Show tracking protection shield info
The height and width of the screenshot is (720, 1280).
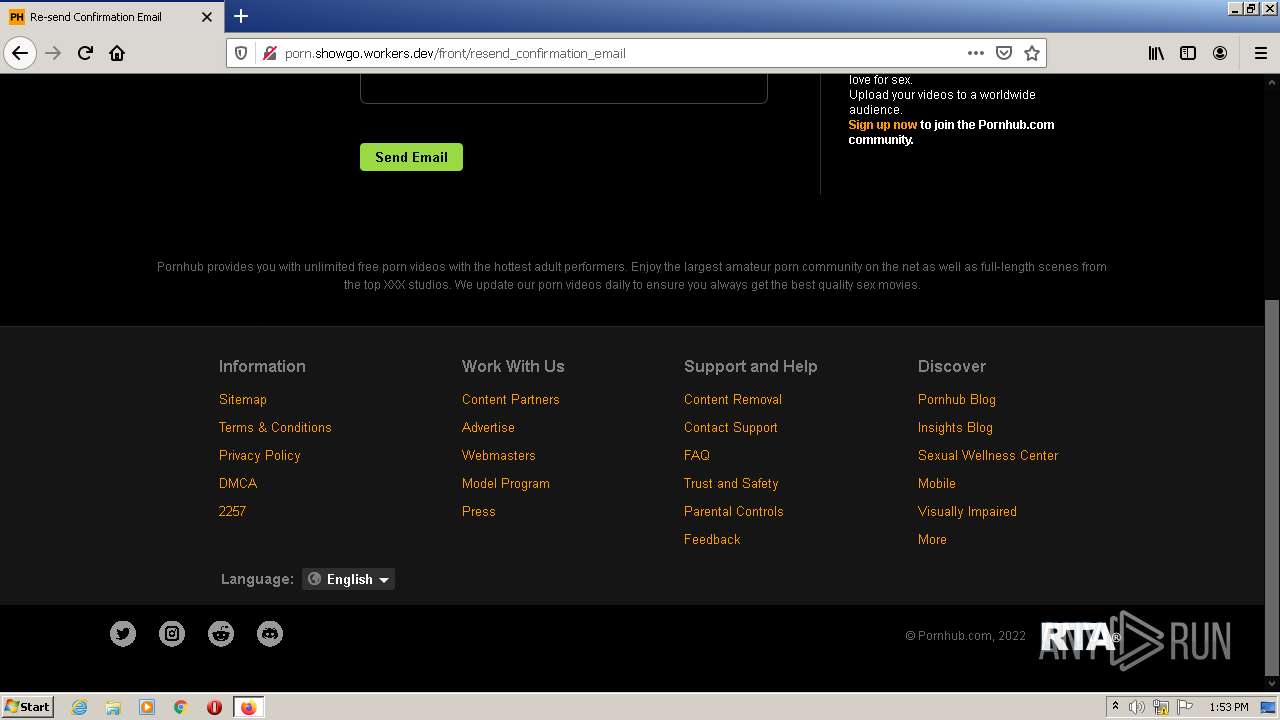[x=241, y=53]
